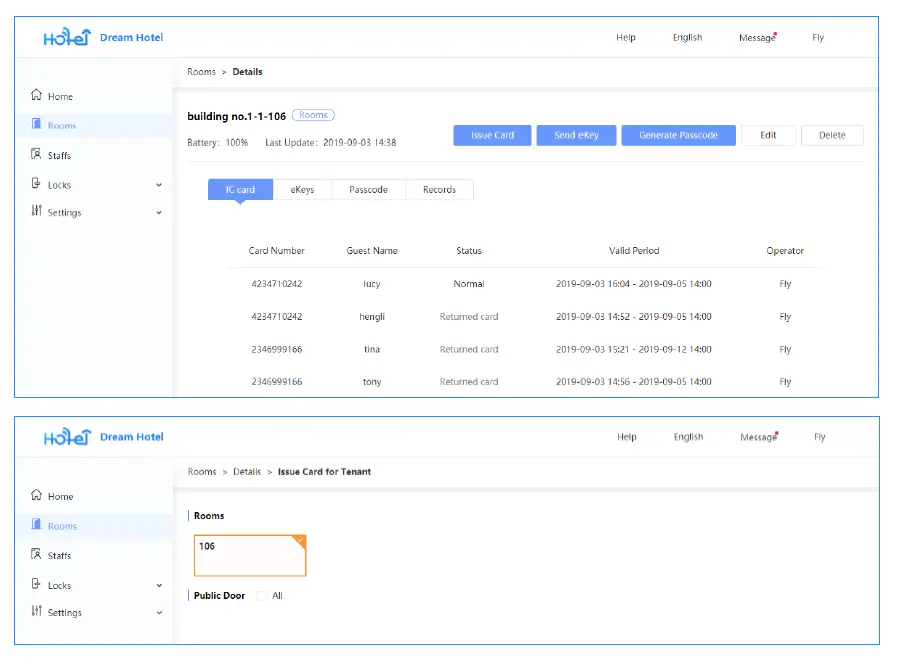898x664 pixels.
Task: Click the Hotel logo on the Issue Card page
Action: coord(67,438)
